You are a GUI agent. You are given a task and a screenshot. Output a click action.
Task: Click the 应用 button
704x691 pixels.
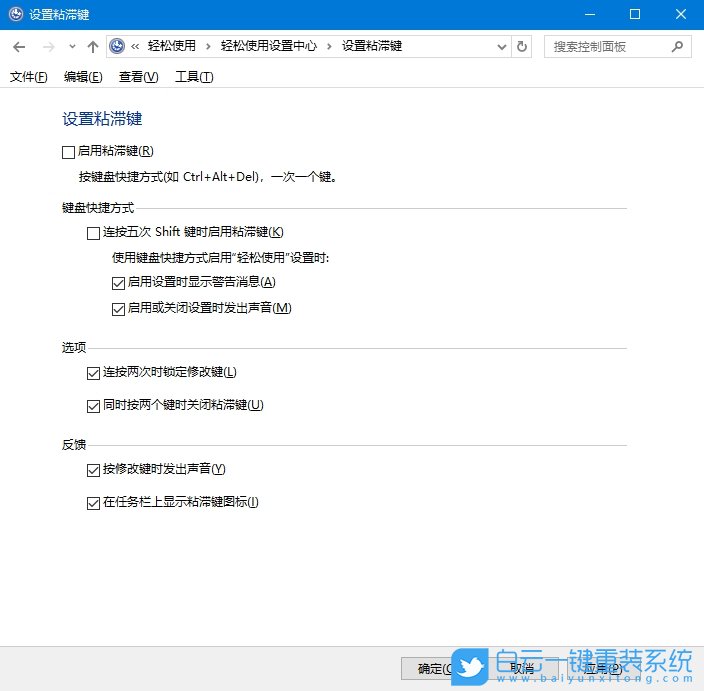(604, 669)
